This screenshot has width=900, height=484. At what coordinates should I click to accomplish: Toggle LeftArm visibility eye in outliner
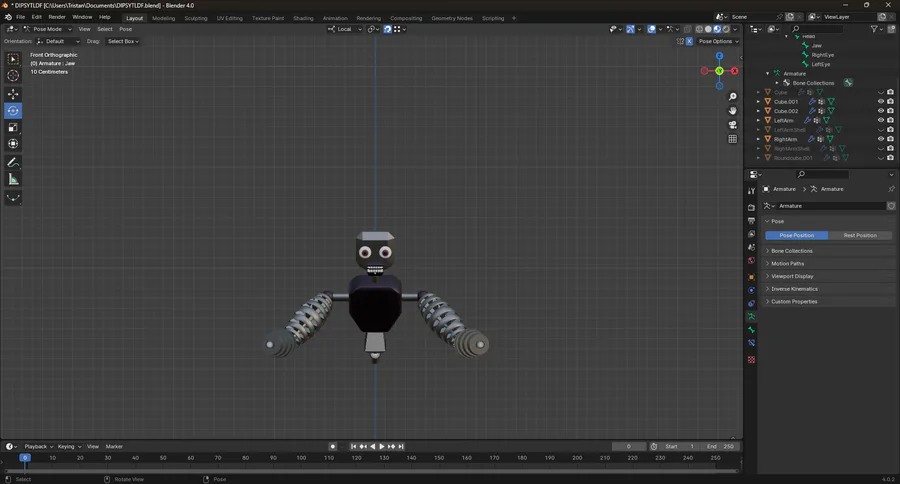pos(881,120)
